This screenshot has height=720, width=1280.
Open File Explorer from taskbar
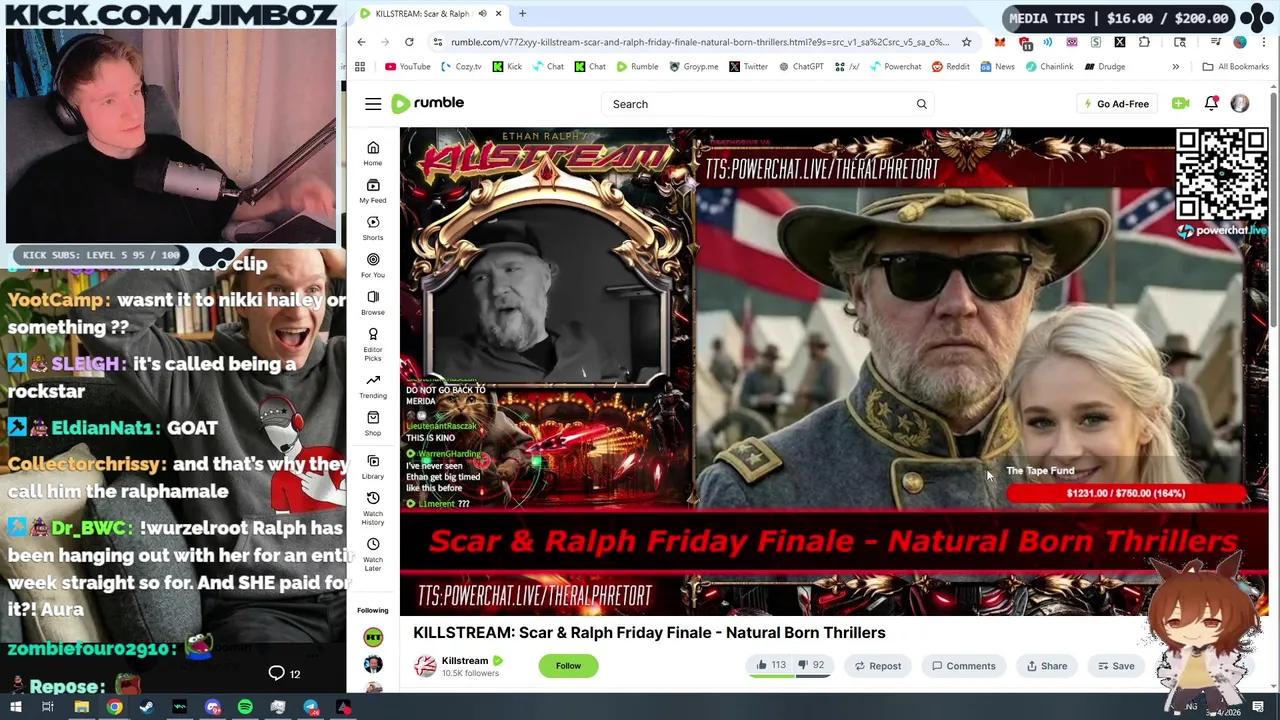click(81, 707)
